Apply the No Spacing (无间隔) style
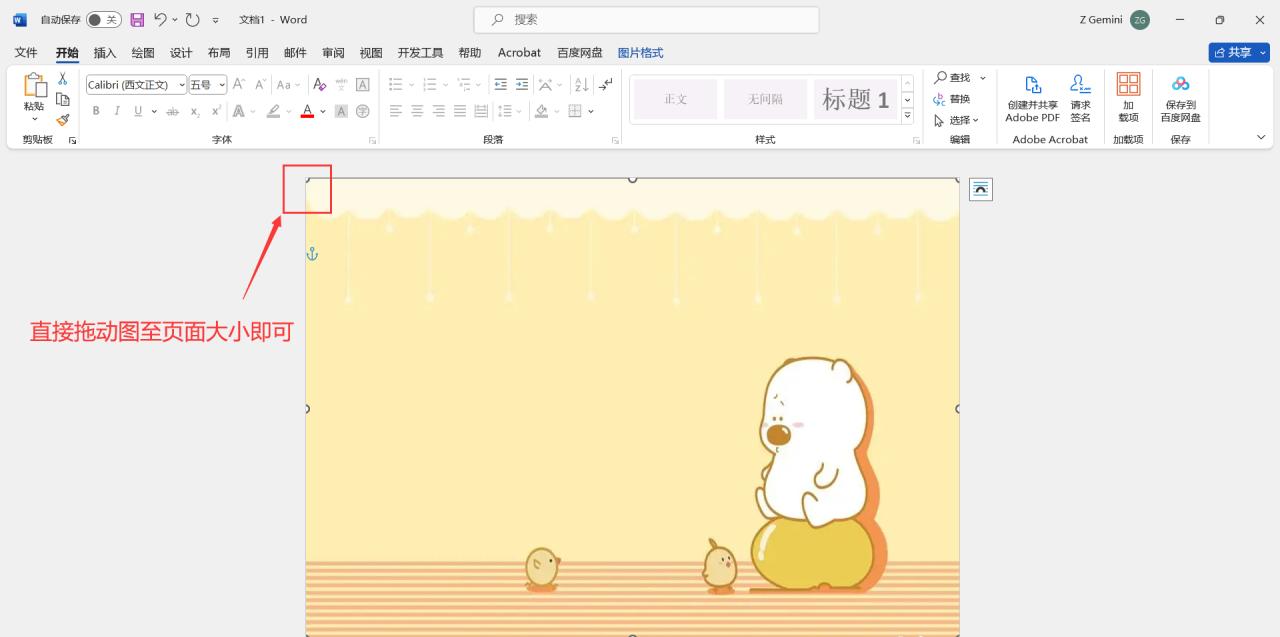The width and height of the screenshot is (1280, 637). coord(765,99)
